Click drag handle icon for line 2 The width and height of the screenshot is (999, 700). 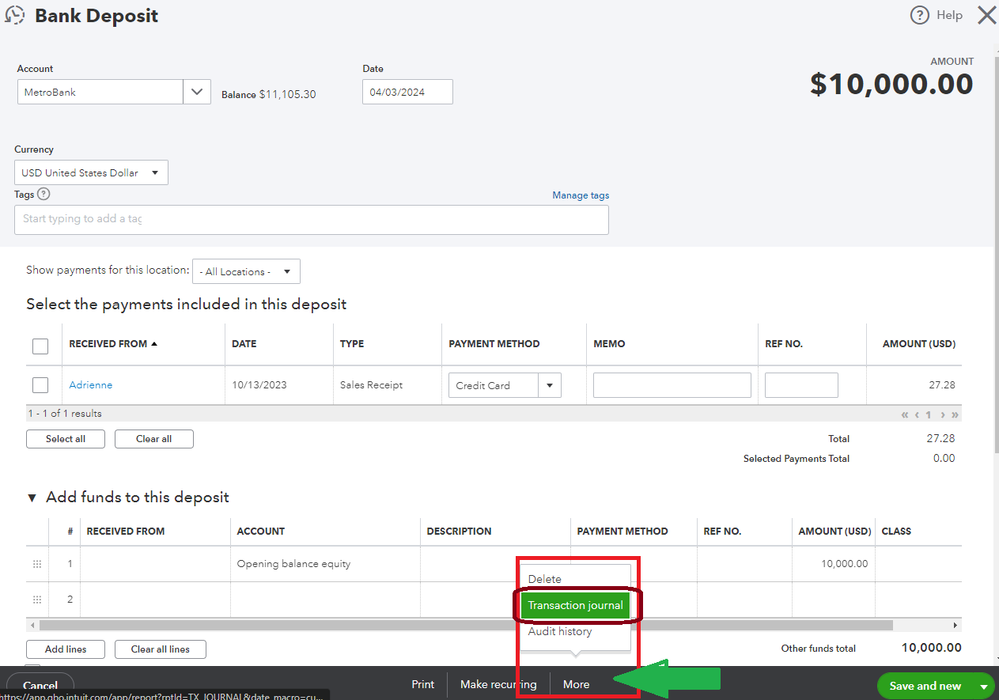pyautogui.click(x=37, y=599)
